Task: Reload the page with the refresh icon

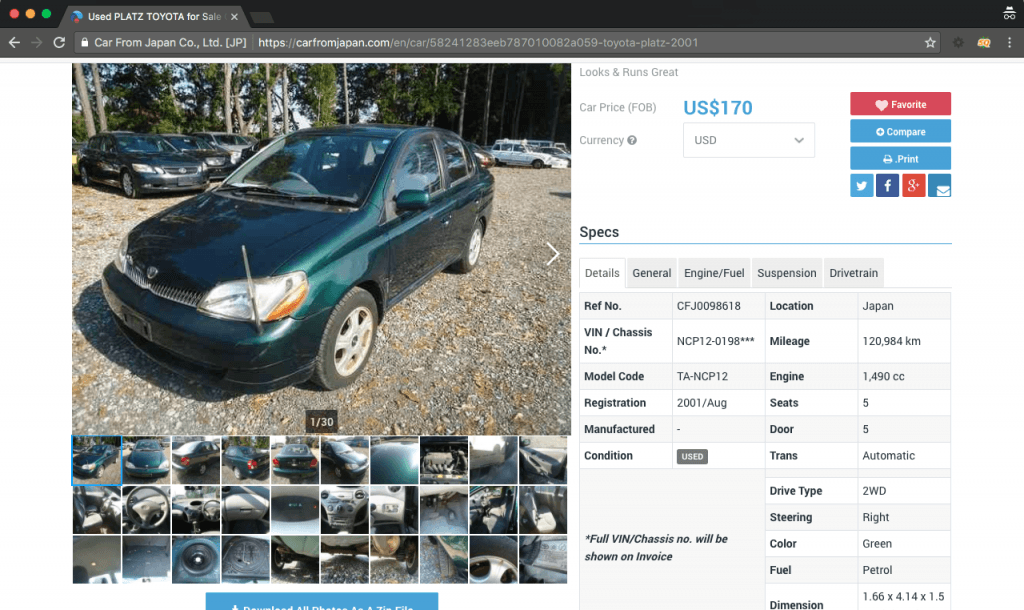Action: [x=59, y=42]
